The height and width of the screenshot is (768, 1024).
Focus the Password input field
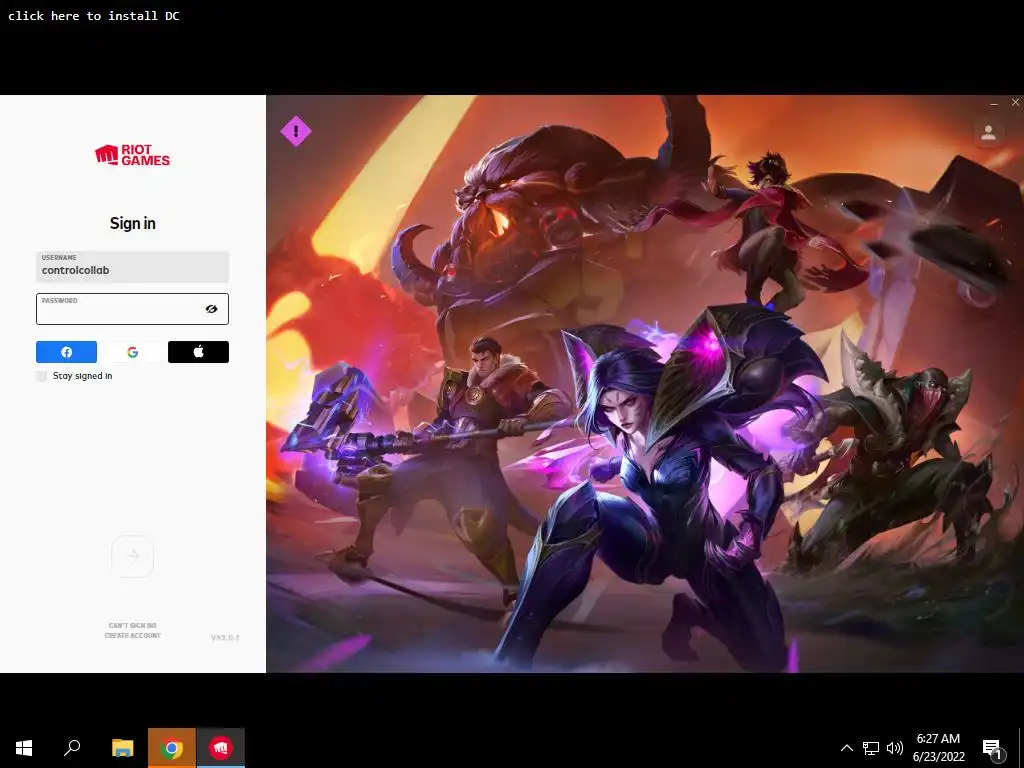click(133, 309)
